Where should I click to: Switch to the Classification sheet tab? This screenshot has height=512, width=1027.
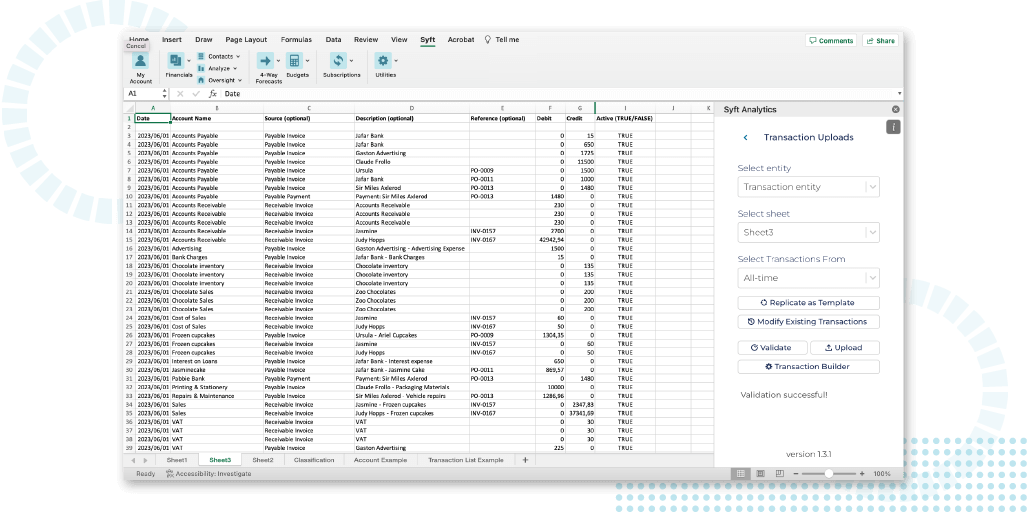[314, 460]
